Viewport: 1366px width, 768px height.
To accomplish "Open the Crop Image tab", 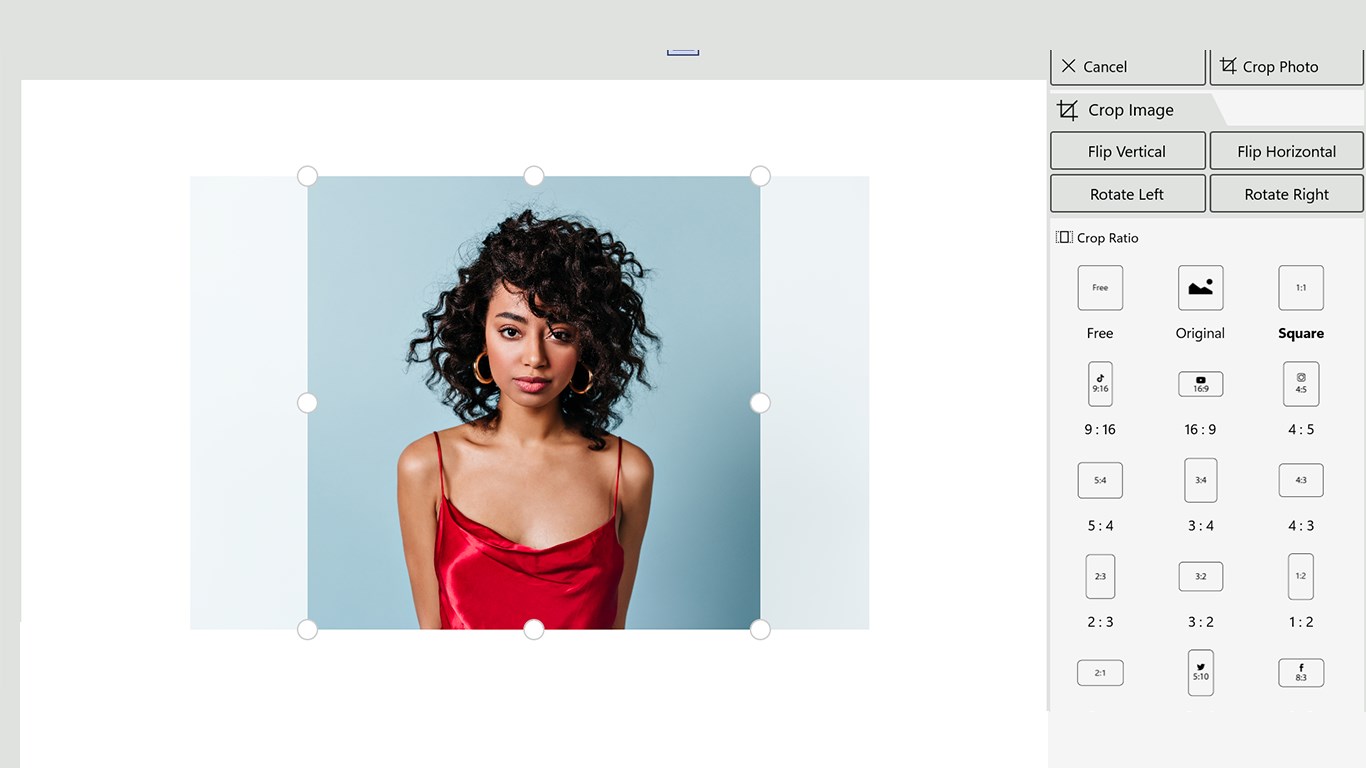I will click(x=1130, y=110).
